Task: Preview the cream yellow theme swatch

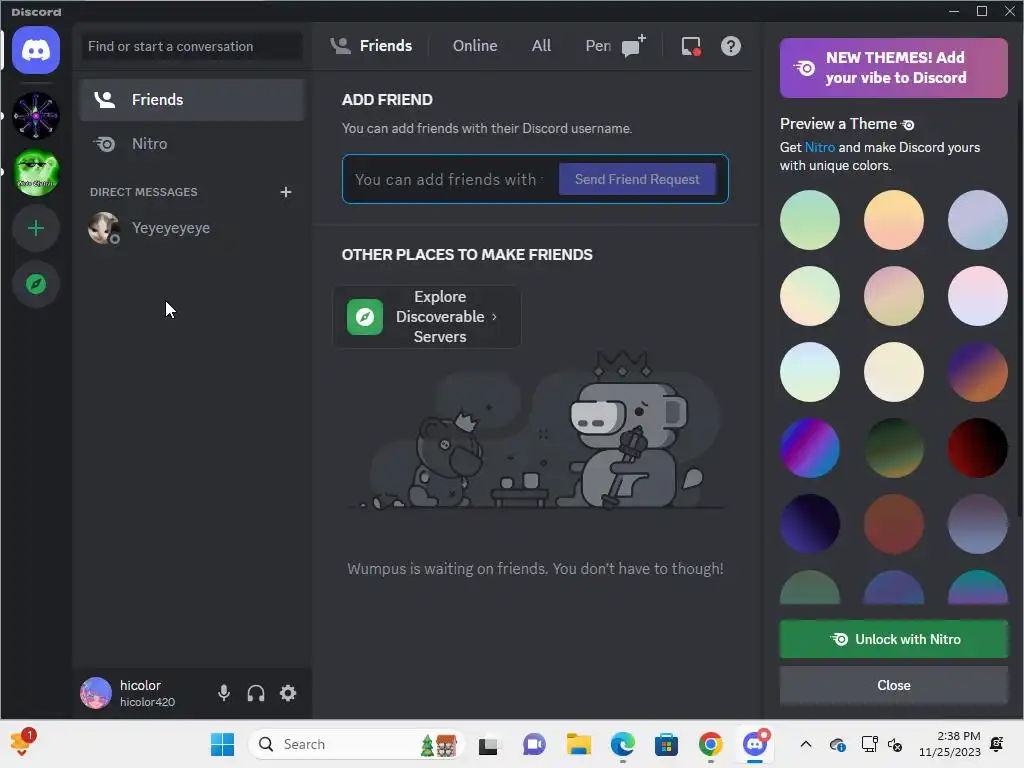Action: pyautogui.click(x=893, y=372)
